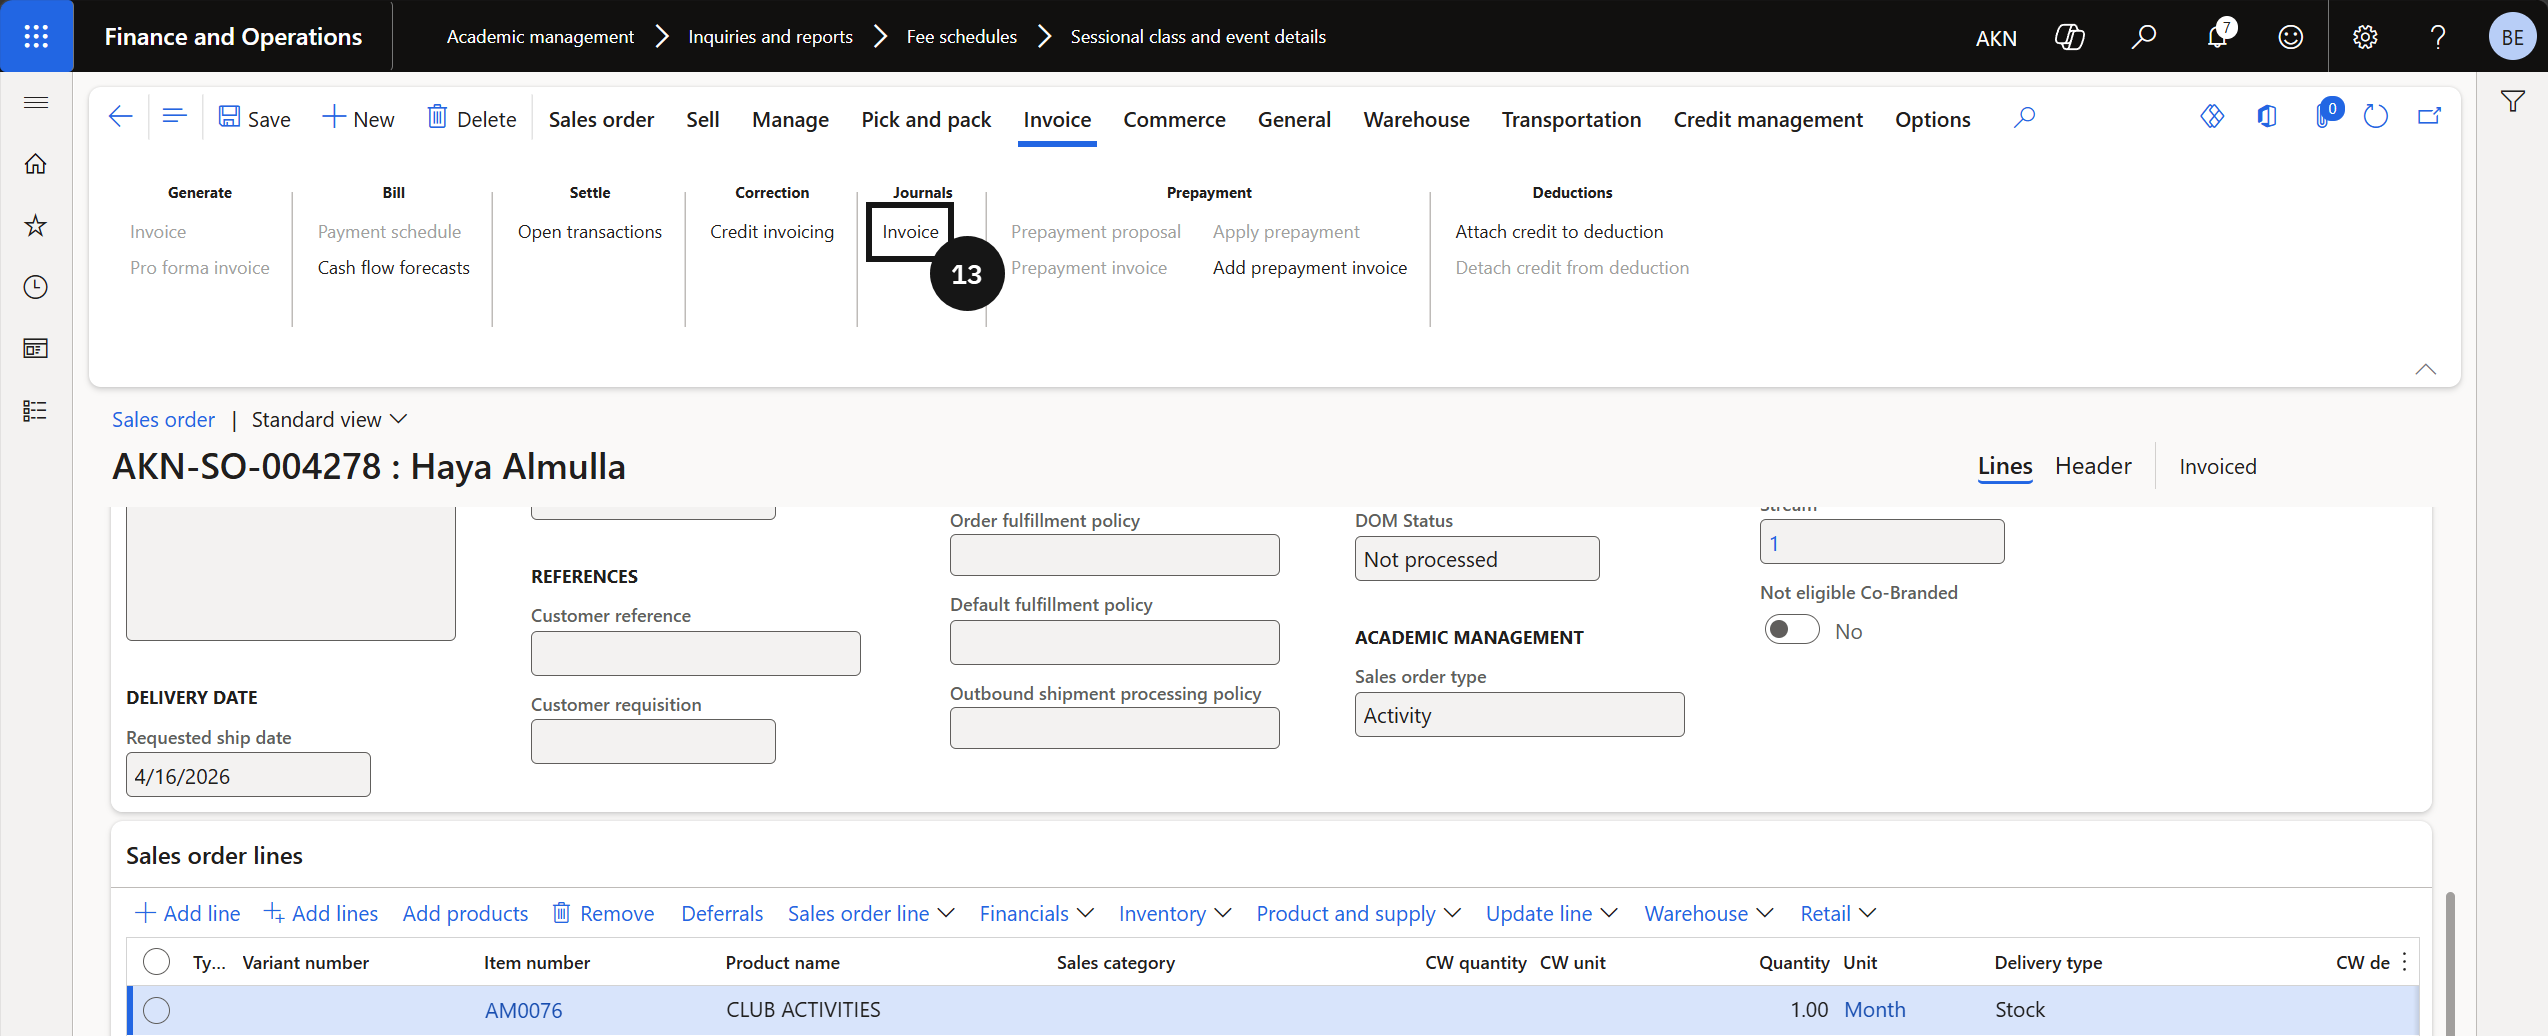Image resolution: width=2548 pixels, height=1036 pixels.
Task: Toggle Not eligible Co-Branded switch
Action: (1791, 630)
